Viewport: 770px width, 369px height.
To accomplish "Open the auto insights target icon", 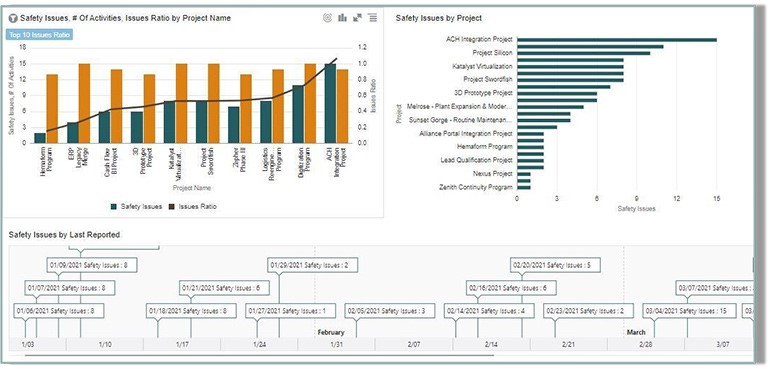I will pos(328,18).
